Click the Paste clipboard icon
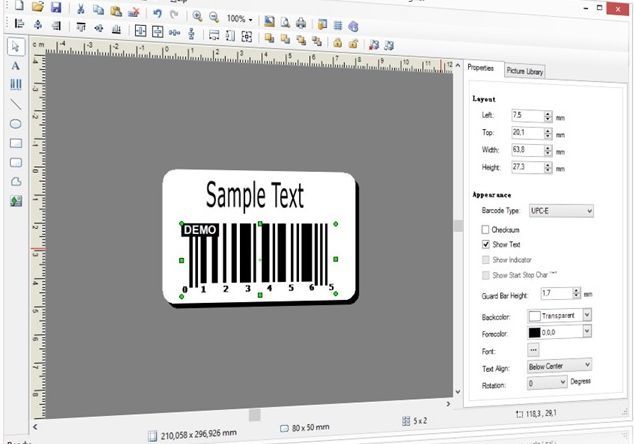The height and width of the screenshot is (444, 635). tap(116, 11)
